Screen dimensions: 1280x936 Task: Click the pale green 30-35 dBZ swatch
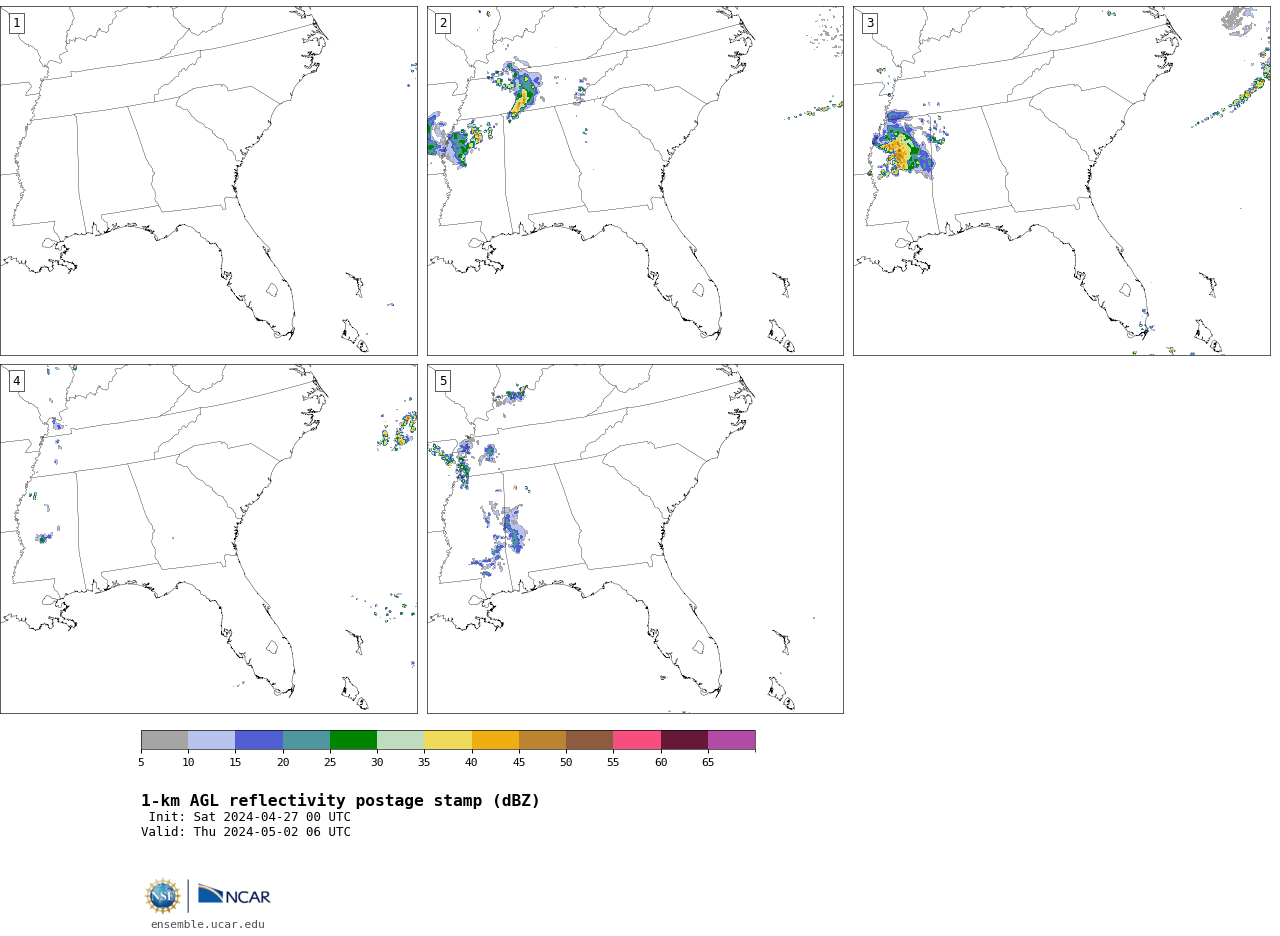click(400, 740)
